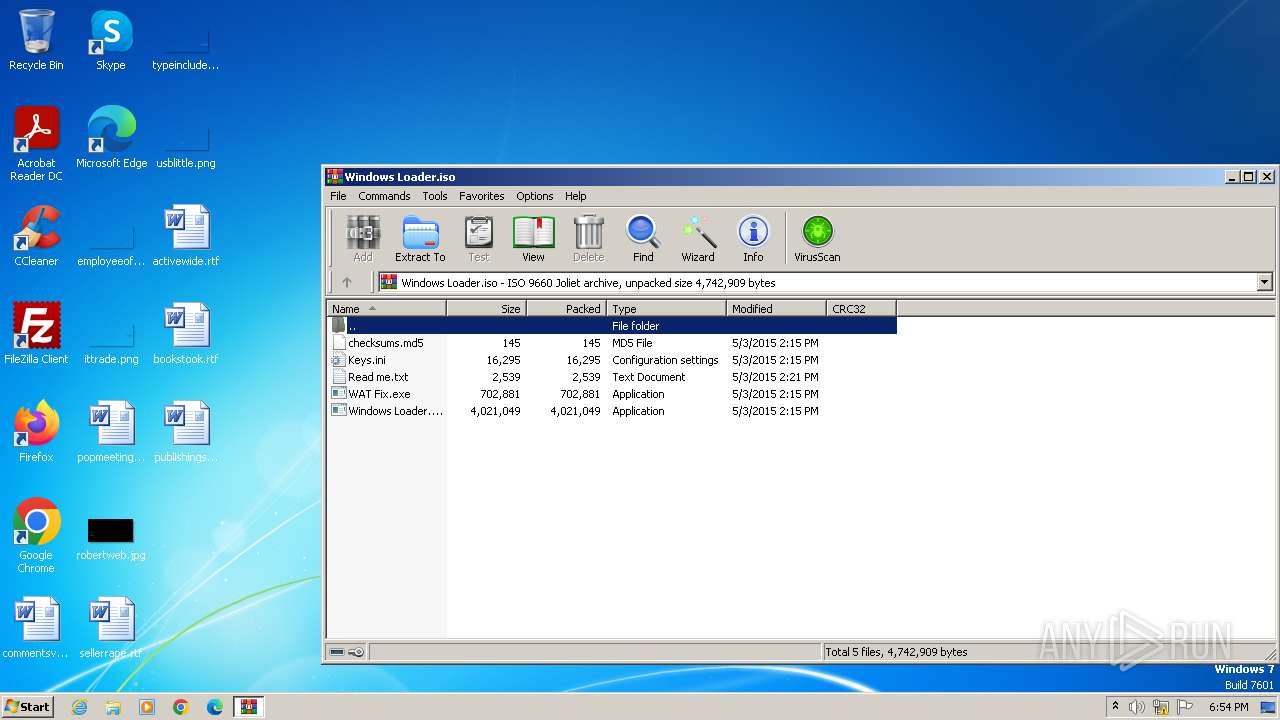Sort by CRC32 column header

point(861,309)
